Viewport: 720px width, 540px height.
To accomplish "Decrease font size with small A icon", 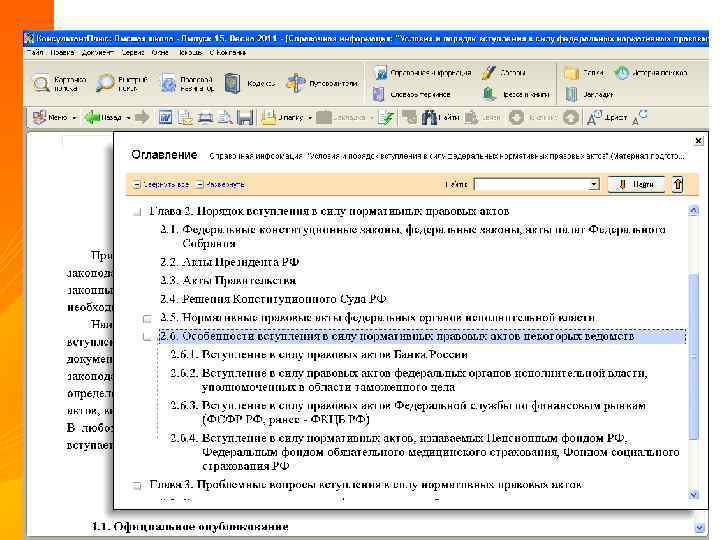I will [x=640, y=118].
